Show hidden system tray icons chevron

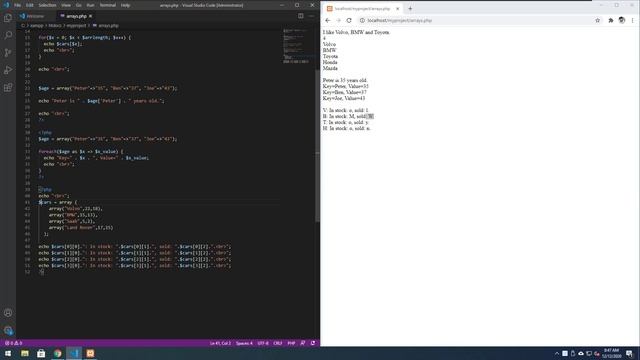tap(557, 353)
